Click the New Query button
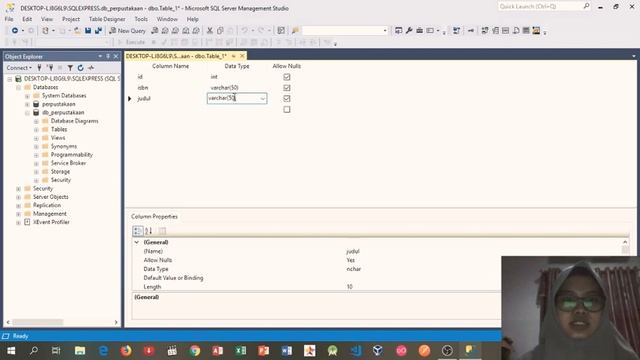Image resolution: width=640 pixels, height=360 pixels. 127,31
